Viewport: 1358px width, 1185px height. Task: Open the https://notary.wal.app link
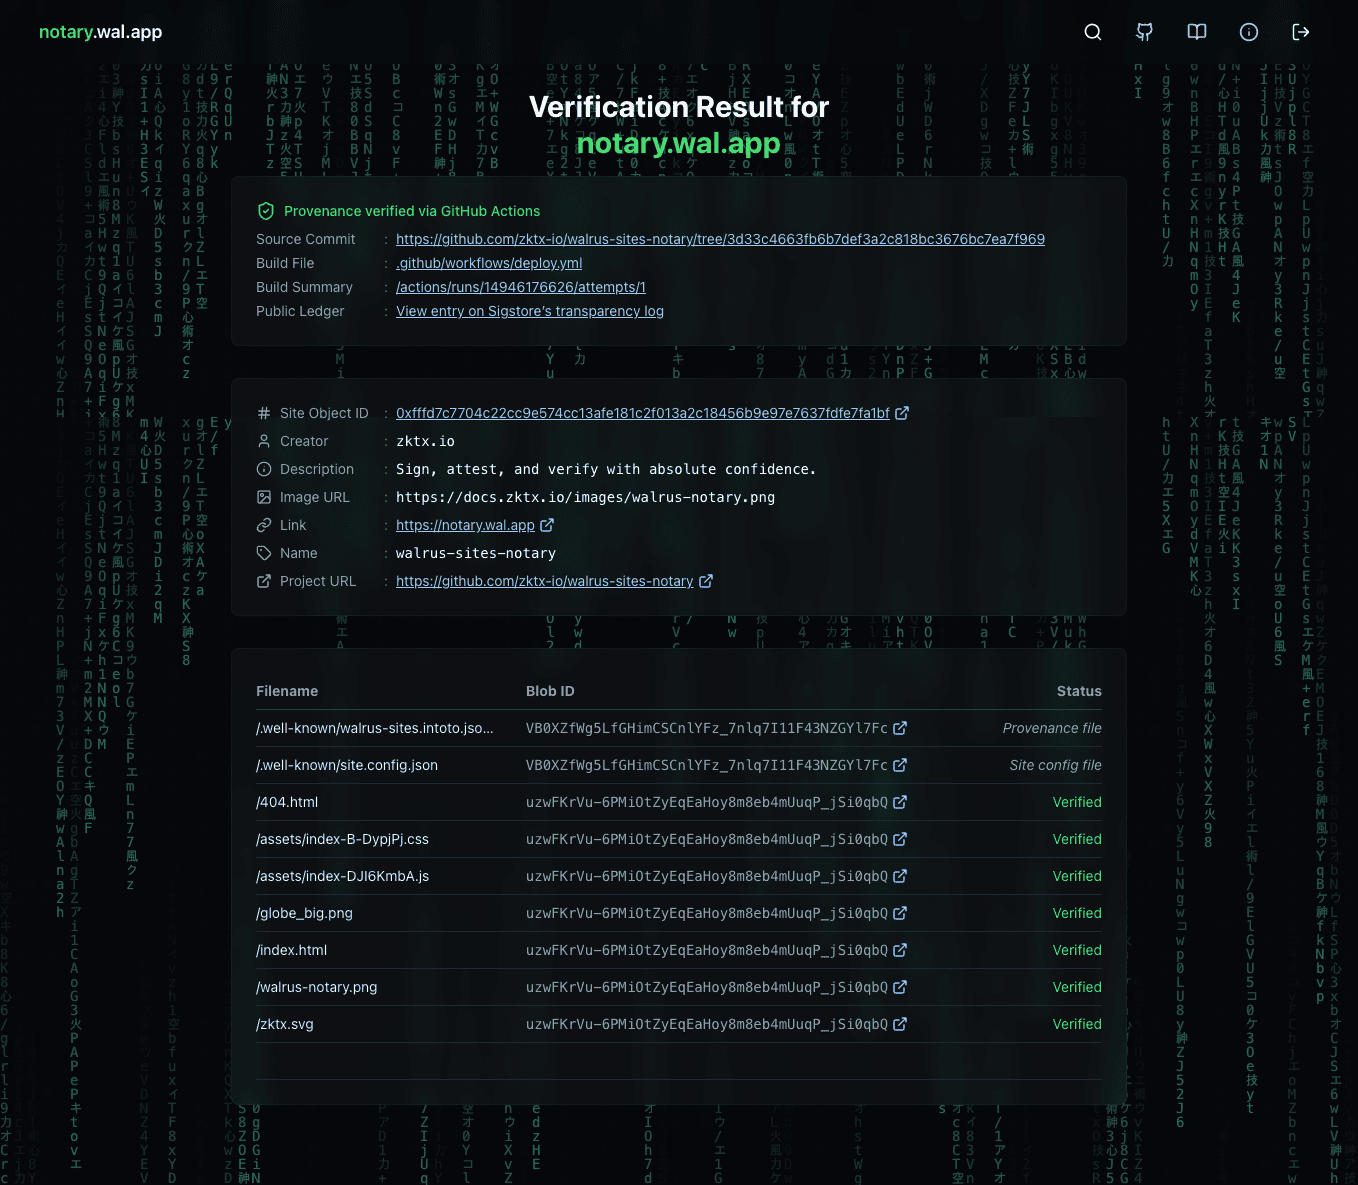click(x=465, y=525)
